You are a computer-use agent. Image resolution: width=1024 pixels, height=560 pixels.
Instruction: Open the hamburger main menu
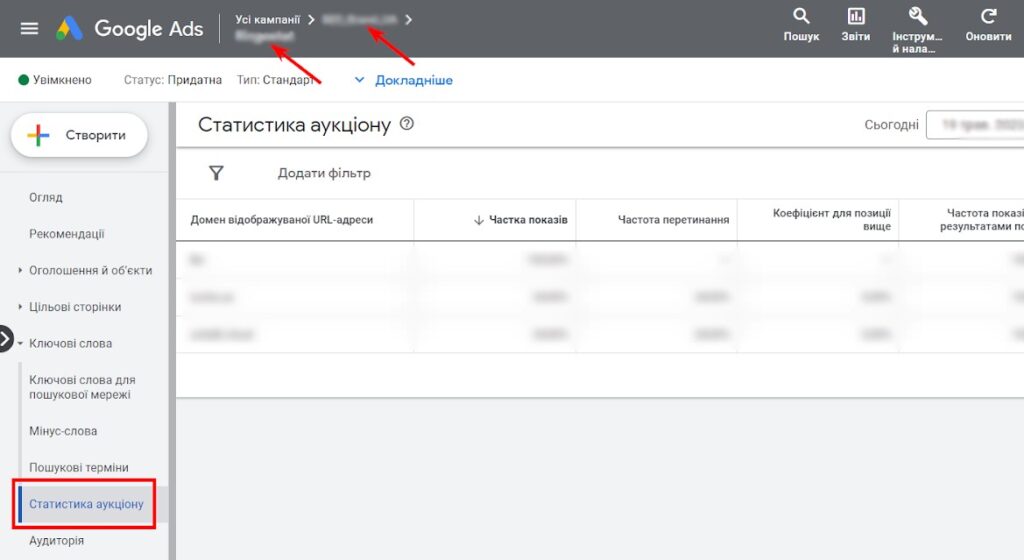tap(29, 28)
